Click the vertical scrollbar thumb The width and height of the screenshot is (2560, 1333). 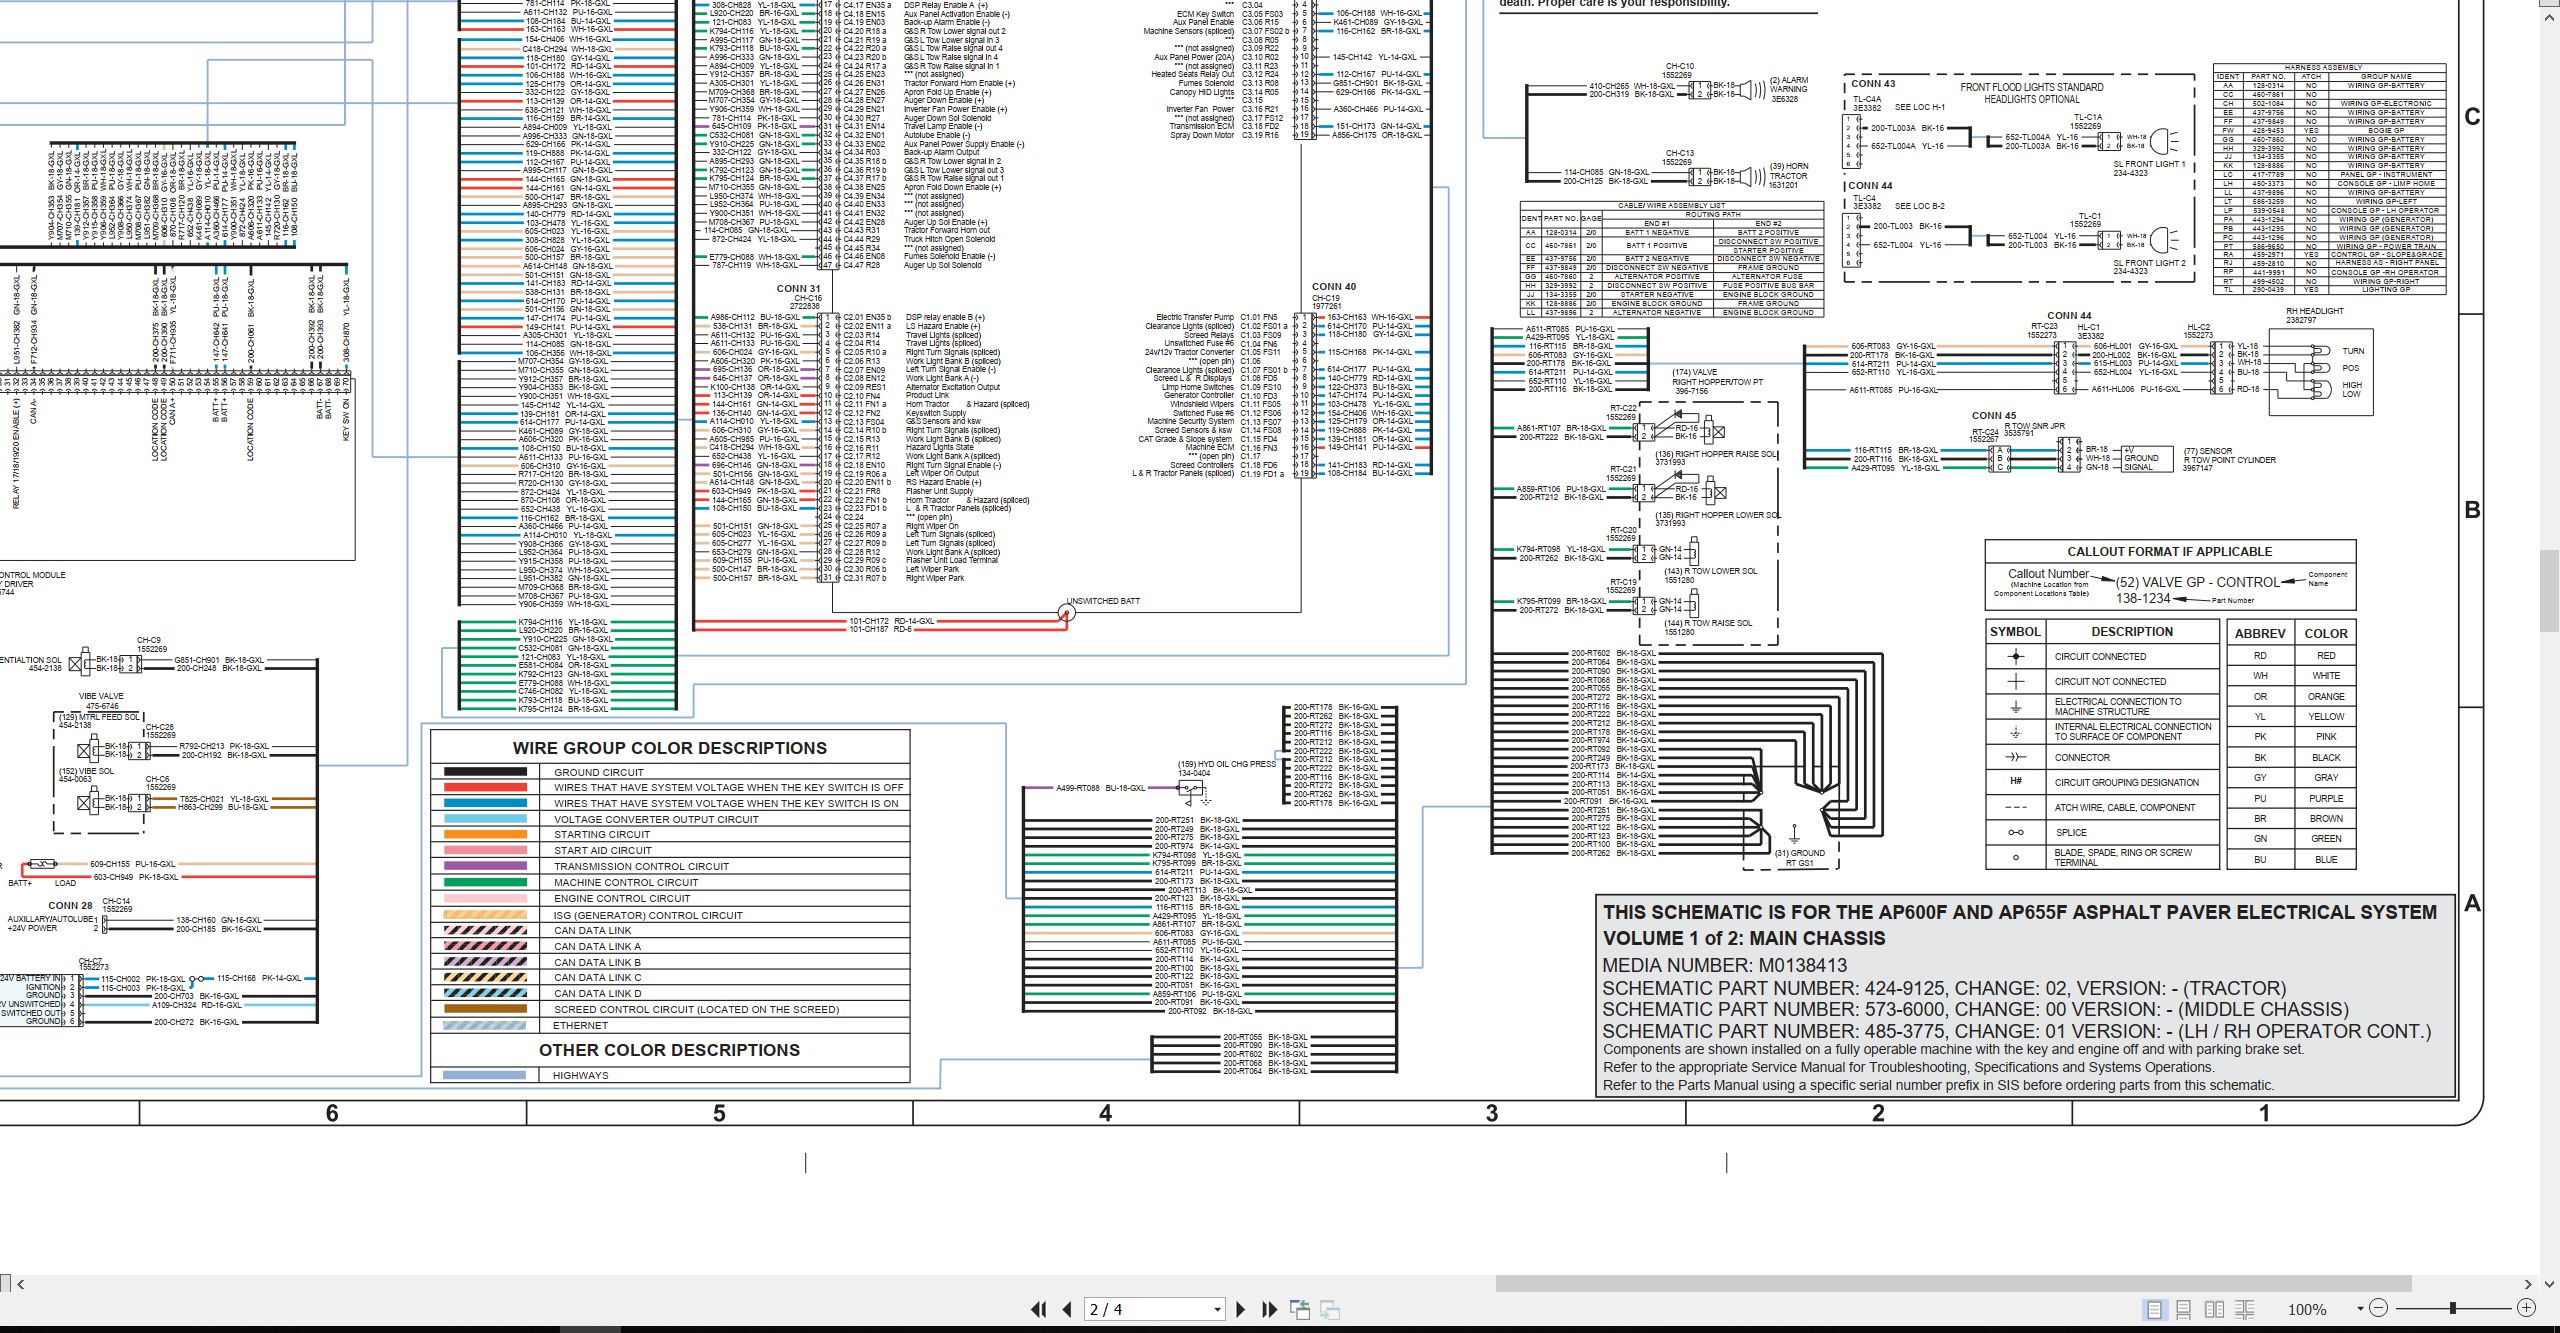tap(2549, 593)
